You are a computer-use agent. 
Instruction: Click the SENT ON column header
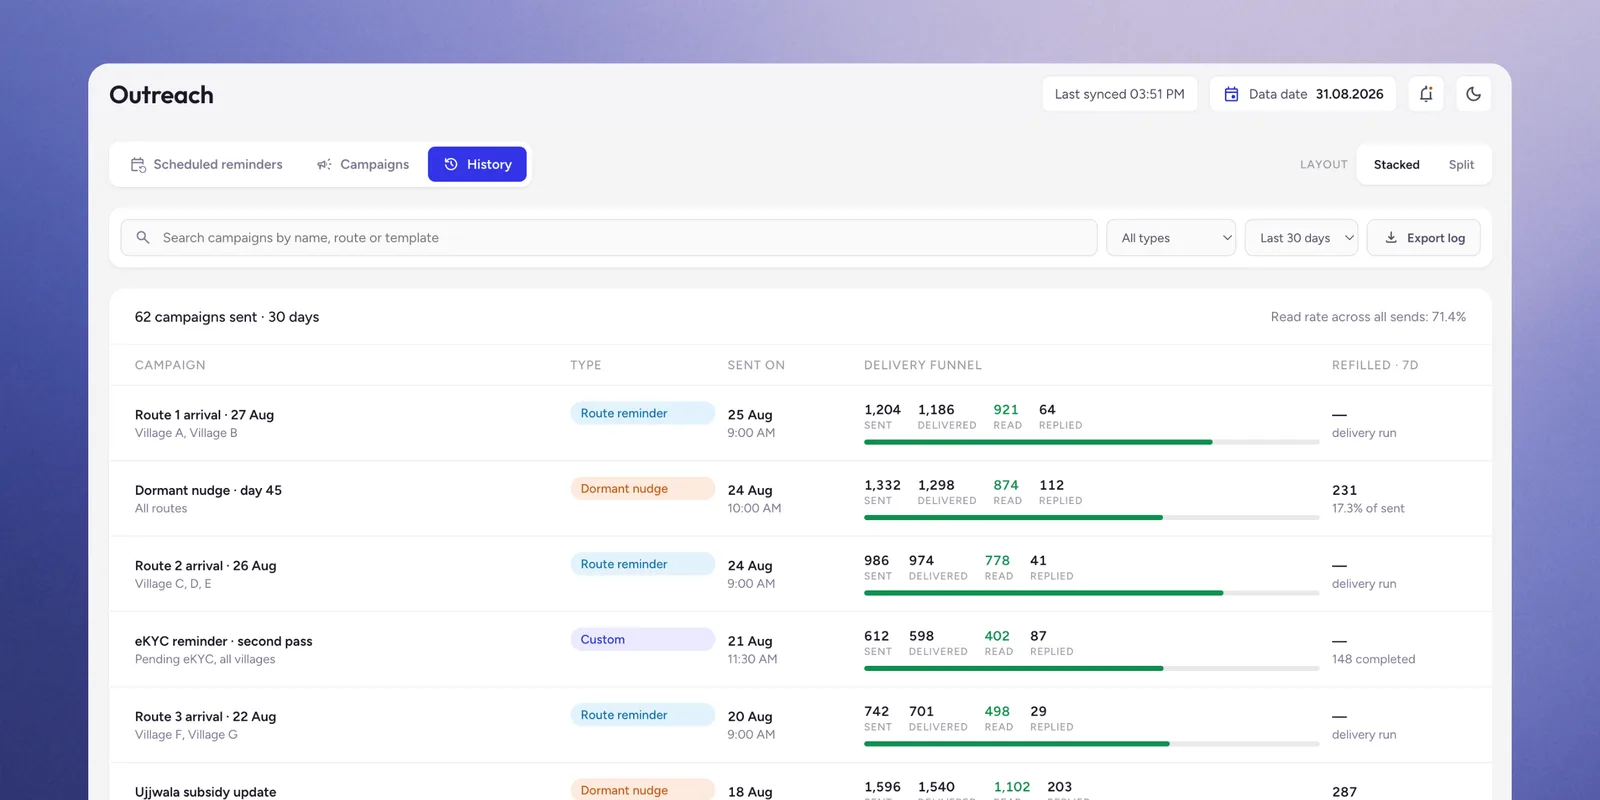(756, 365)
